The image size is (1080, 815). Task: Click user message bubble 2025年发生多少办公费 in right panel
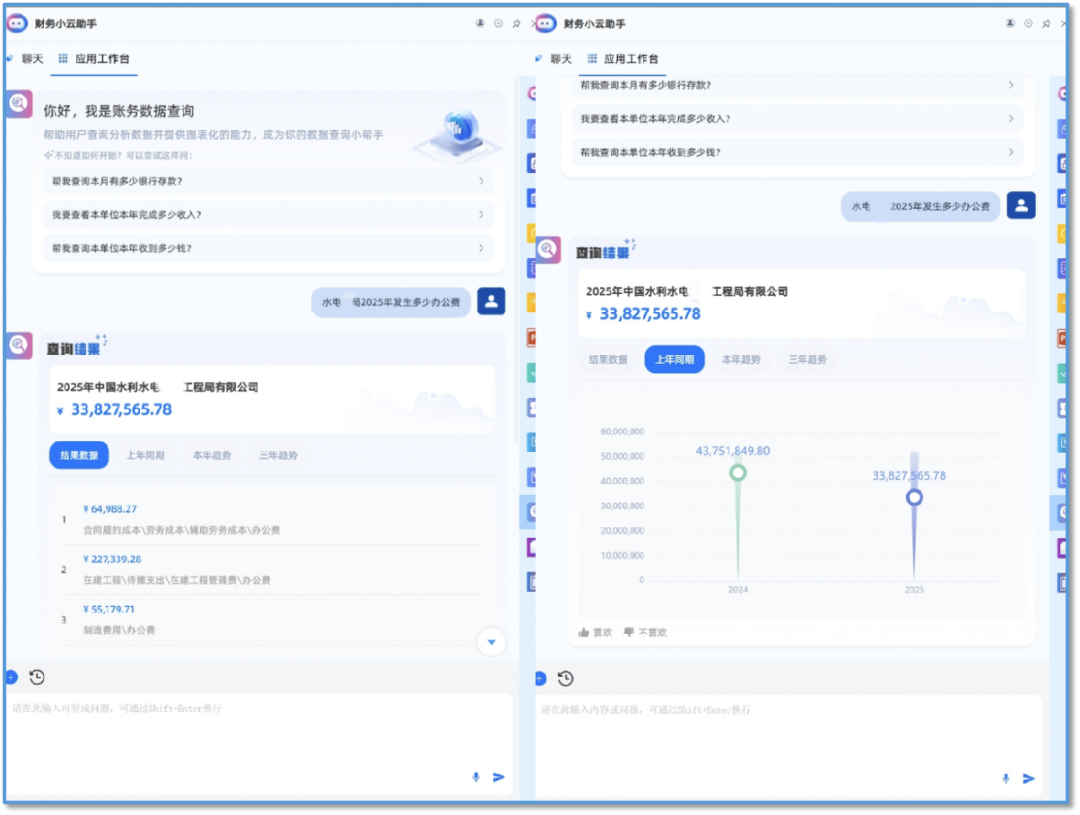920,207
